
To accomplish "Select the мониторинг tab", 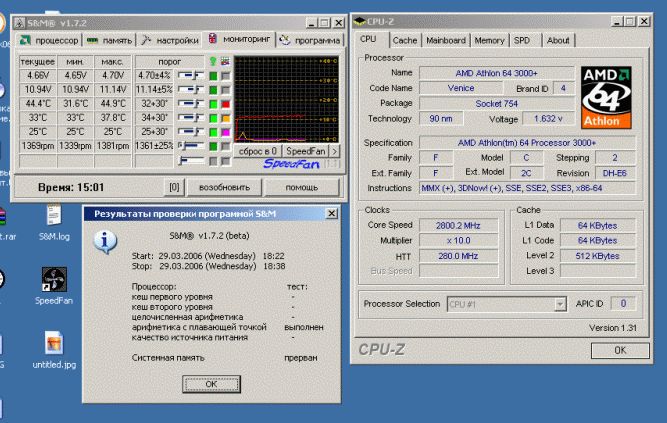I will 239,39.
